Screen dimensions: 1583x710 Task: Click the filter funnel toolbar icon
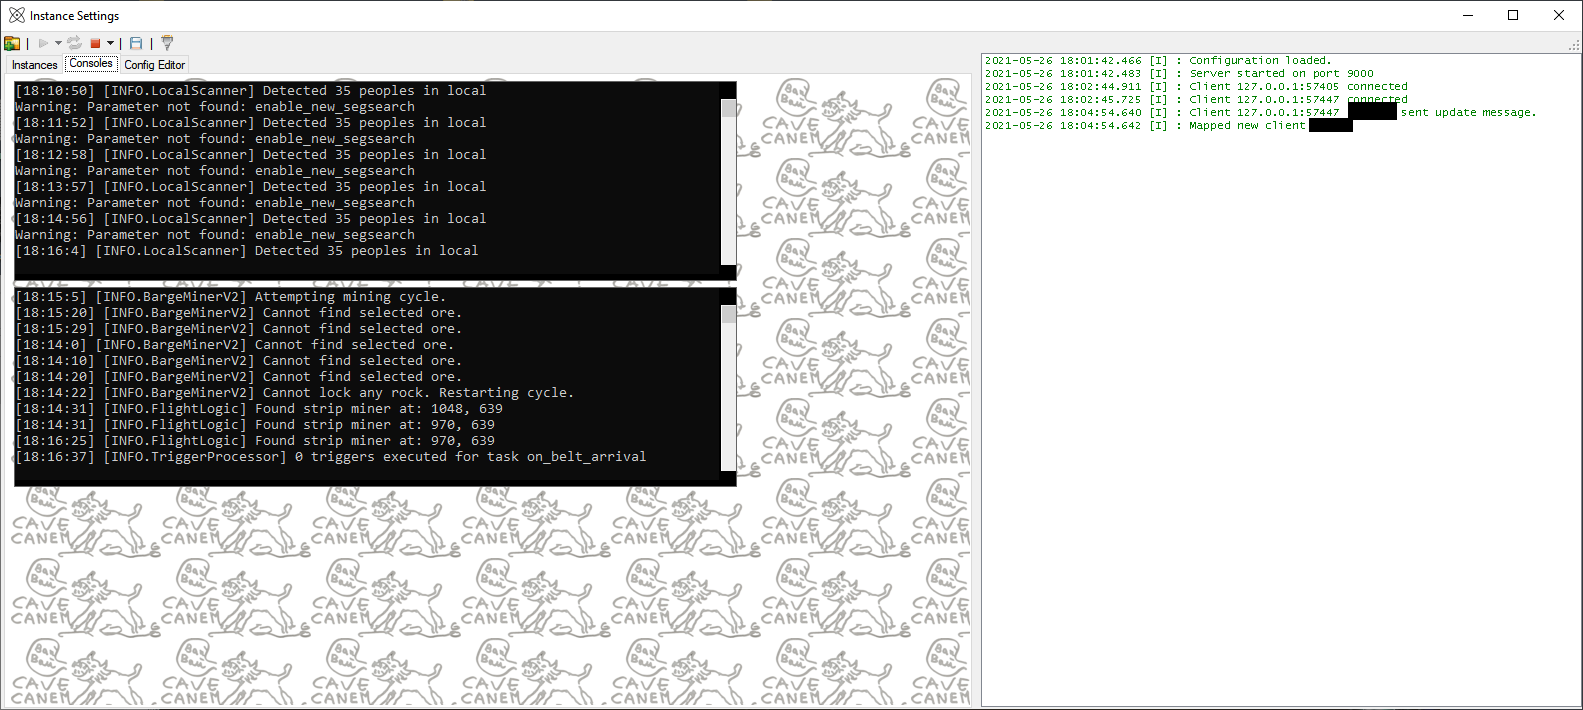coord(167,43)
